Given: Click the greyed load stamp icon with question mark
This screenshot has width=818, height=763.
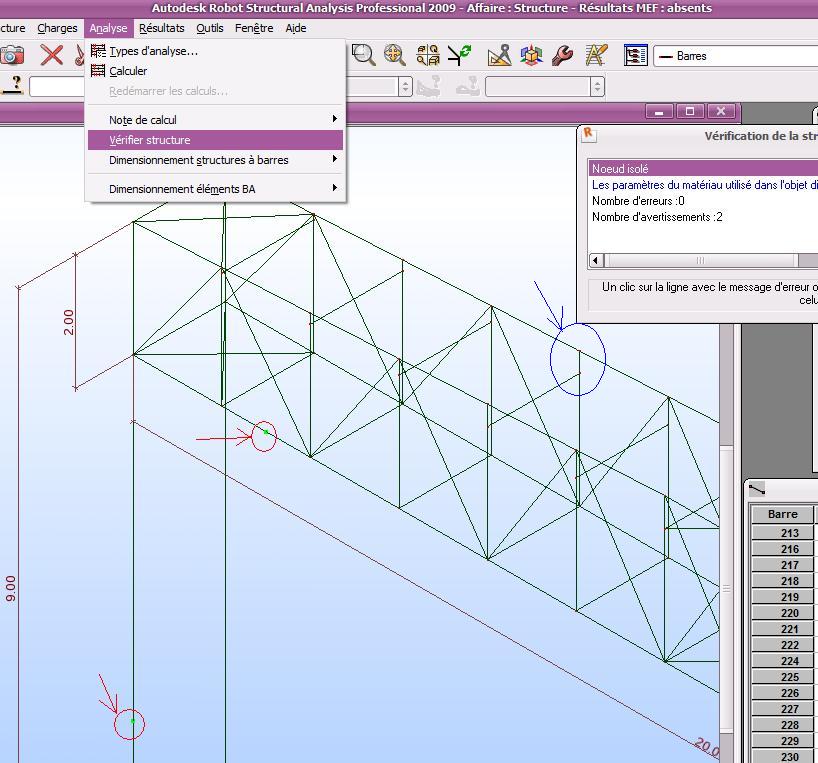Looking at the screenshot, I should (428, 86).
